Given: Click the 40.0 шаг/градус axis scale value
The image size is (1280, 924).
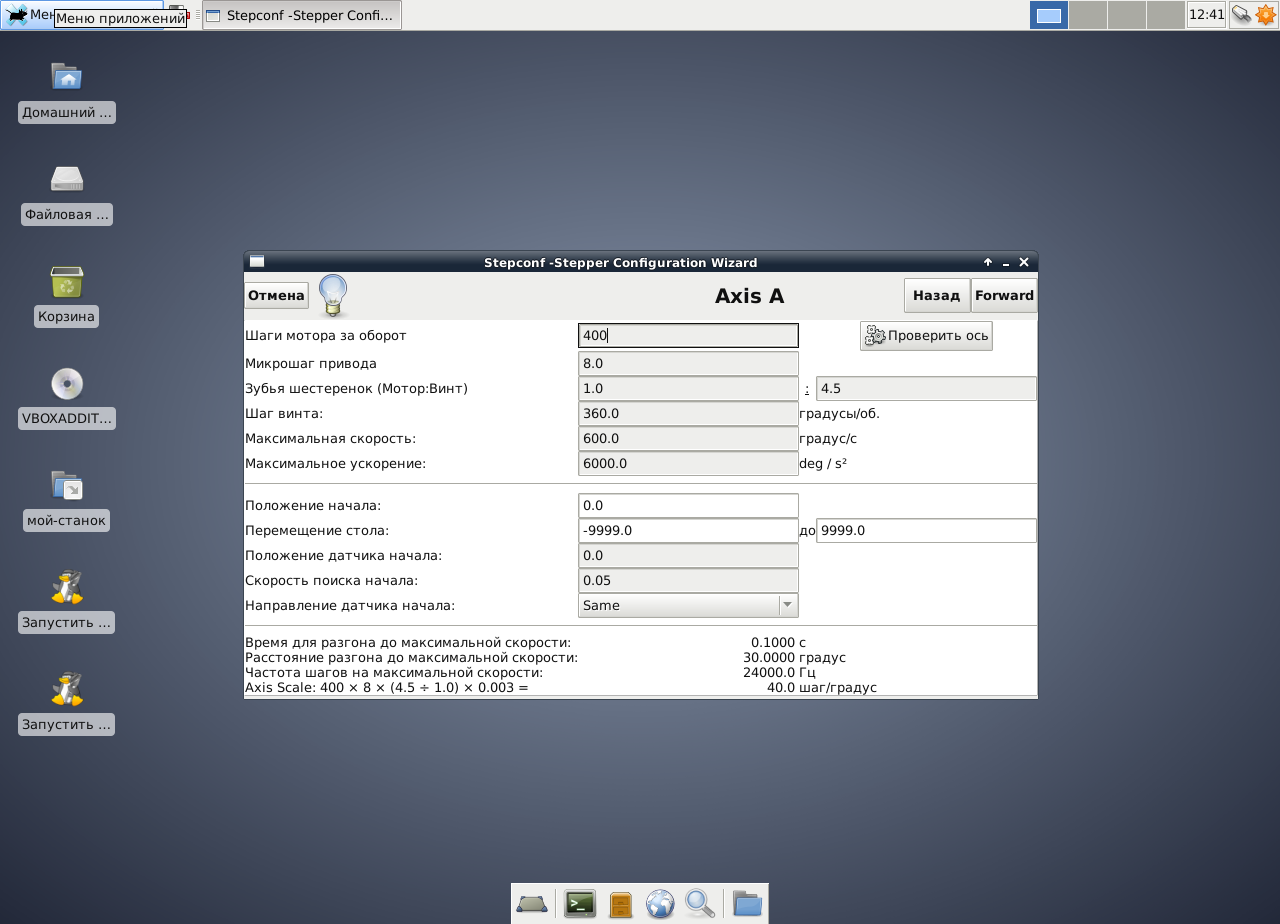Looking at the screenshot, I should pos(822,688).
